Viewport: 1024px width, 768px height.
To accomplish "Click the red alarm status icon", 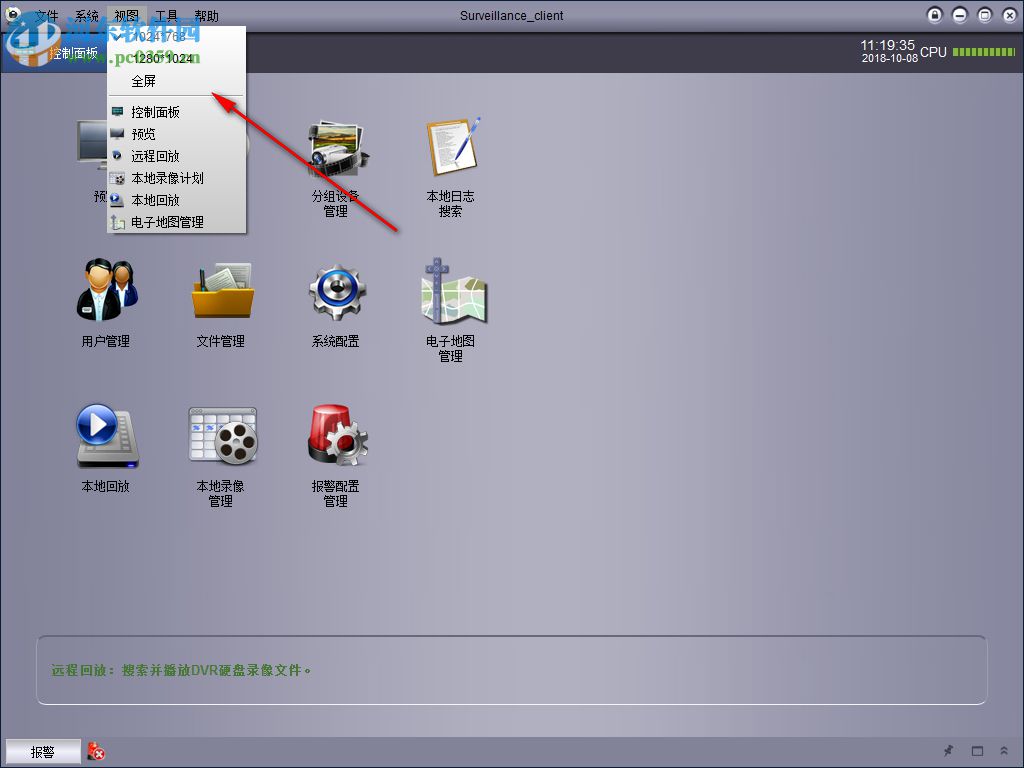I will coord(97,752).
